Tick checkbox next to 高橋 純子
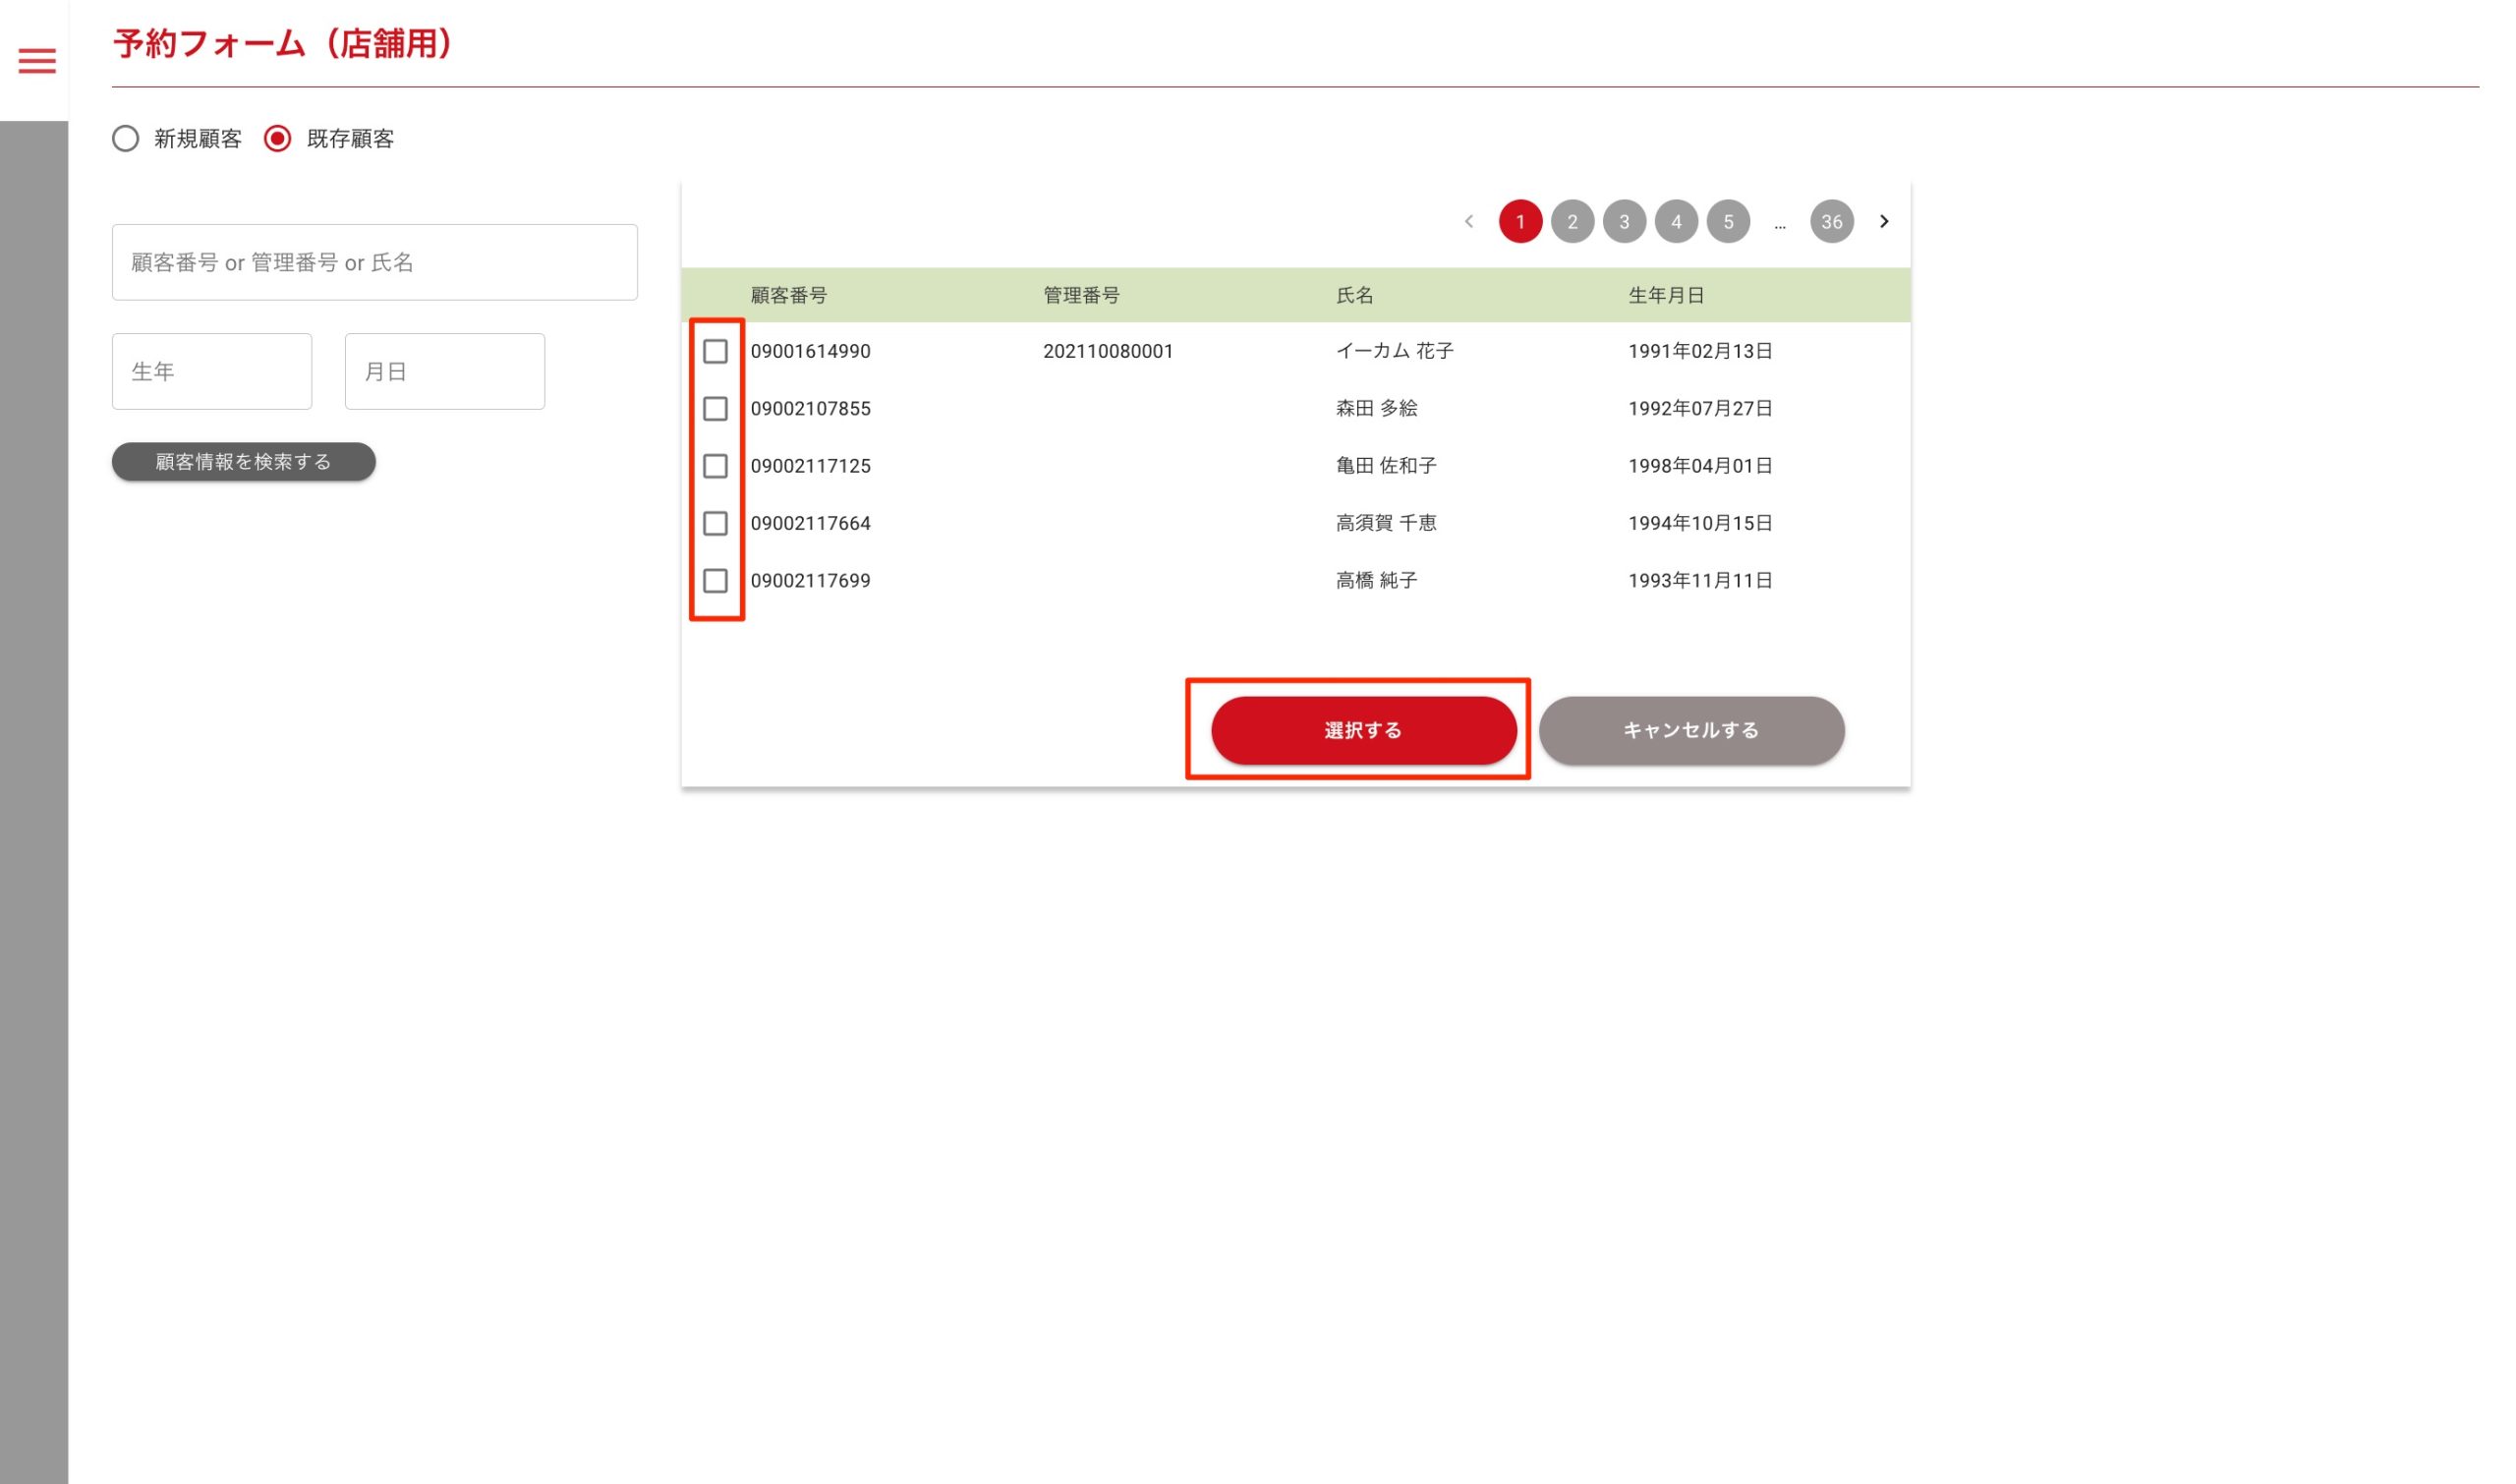The image size is (2516, 1484). point(715,580)
